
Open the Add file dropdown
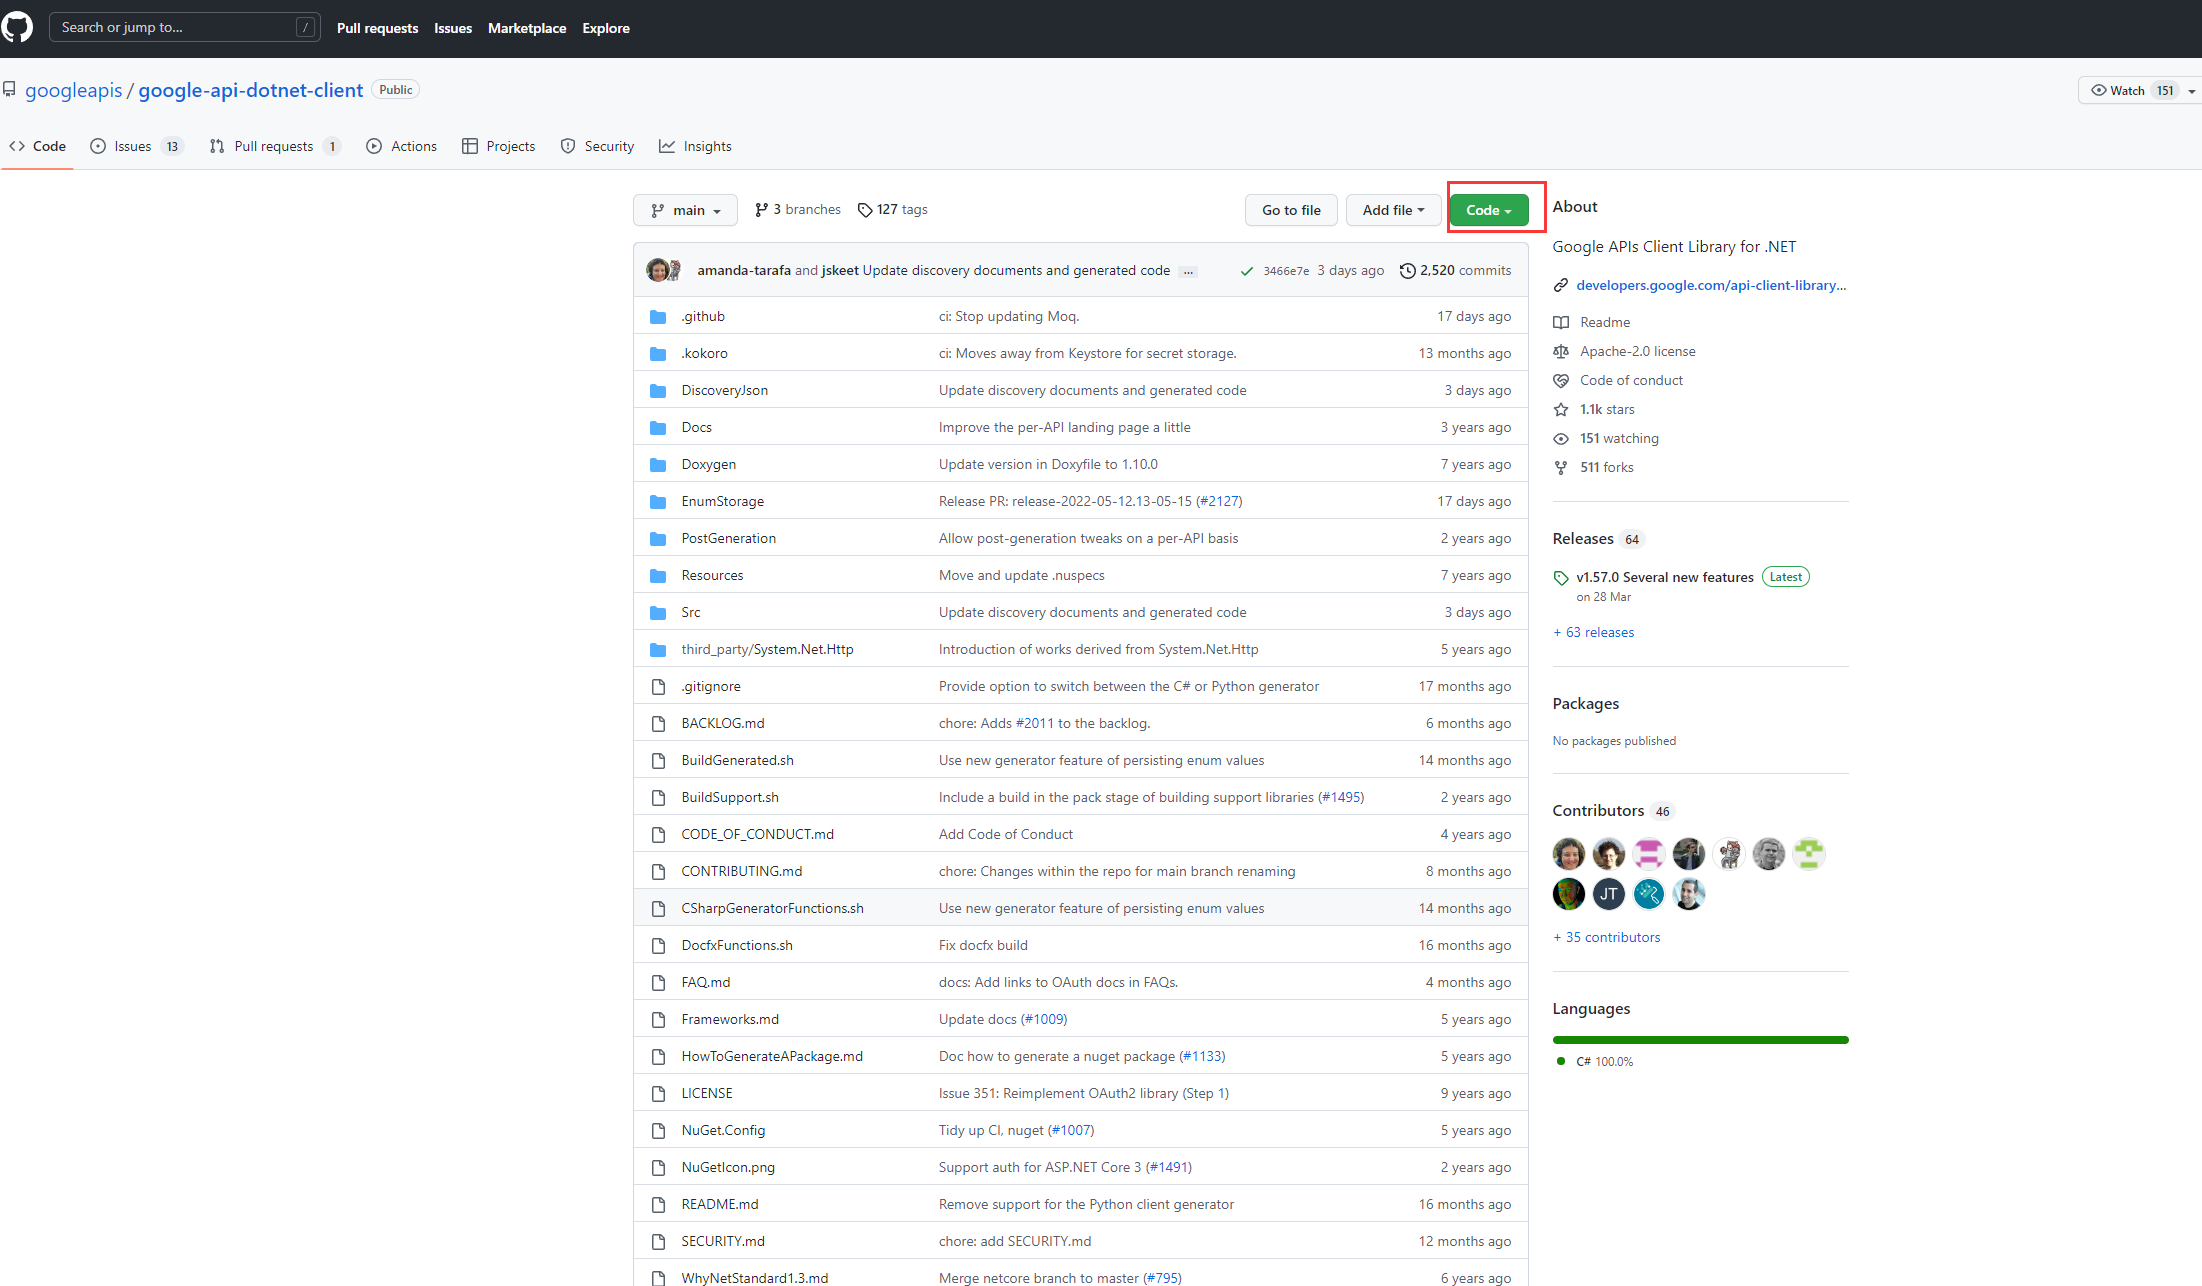point(1393,210)
